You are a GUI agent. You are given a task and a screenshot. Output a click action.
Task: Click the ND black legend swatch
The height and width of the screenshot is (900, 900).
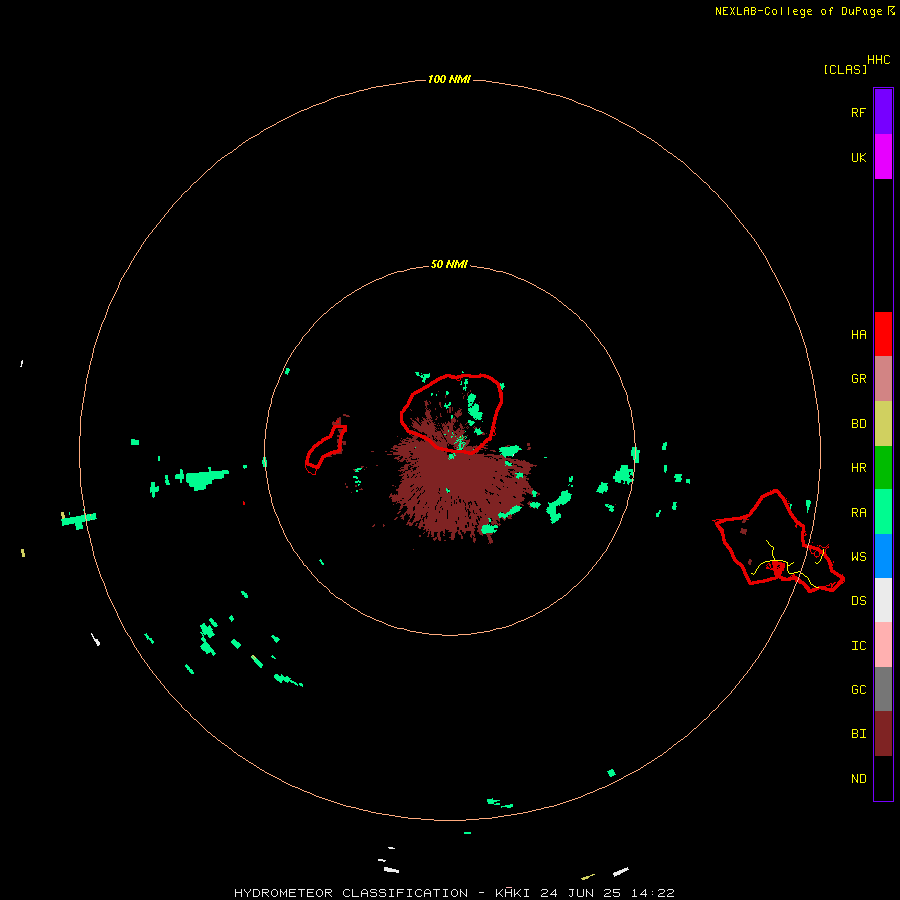point(883,778)
